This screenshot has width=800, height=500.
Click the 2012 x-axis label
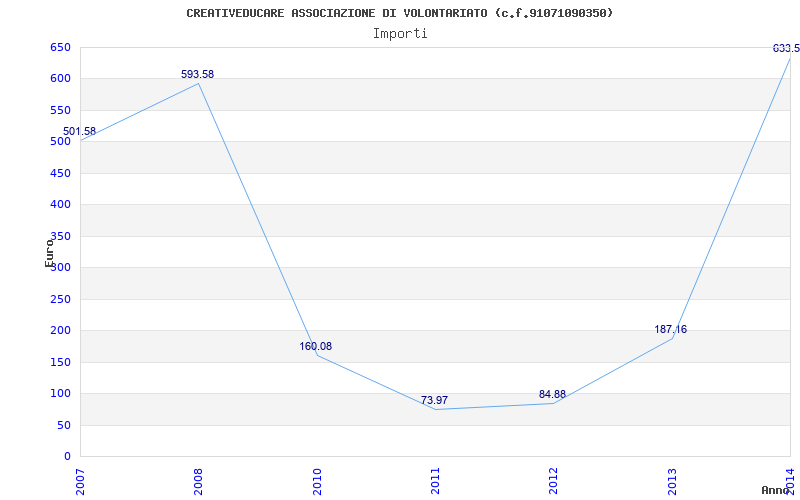553,481
